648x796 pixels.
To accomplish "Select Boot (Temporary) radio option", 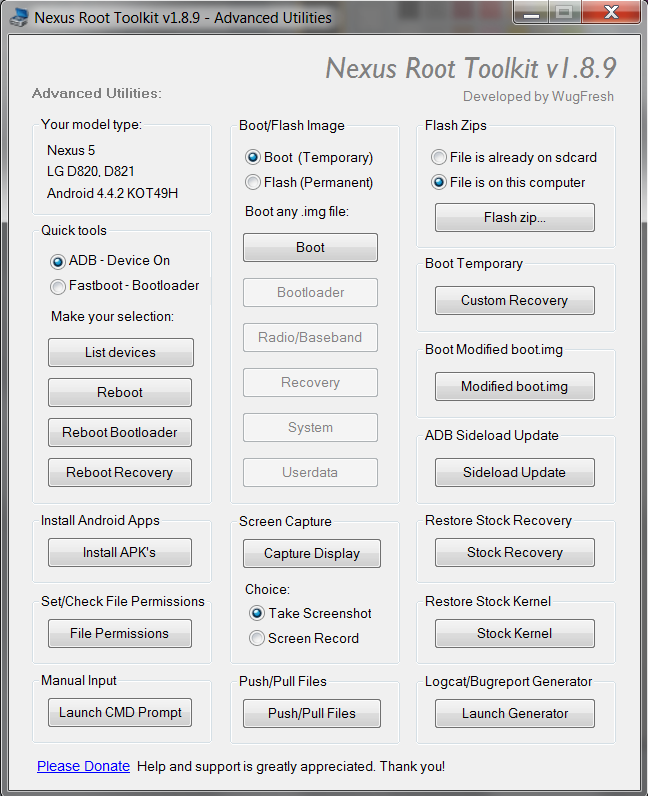I will [x=253, y=158].
